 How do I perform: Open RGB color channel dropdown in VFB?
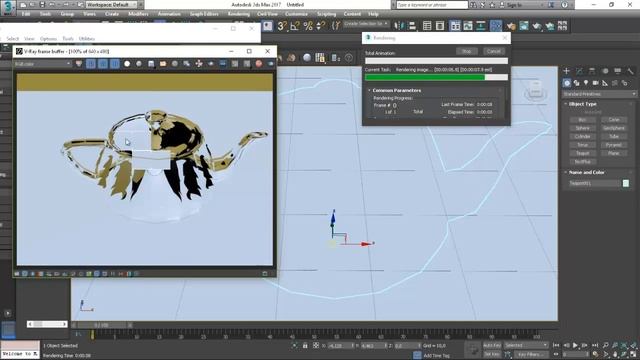tap(42, 64)
